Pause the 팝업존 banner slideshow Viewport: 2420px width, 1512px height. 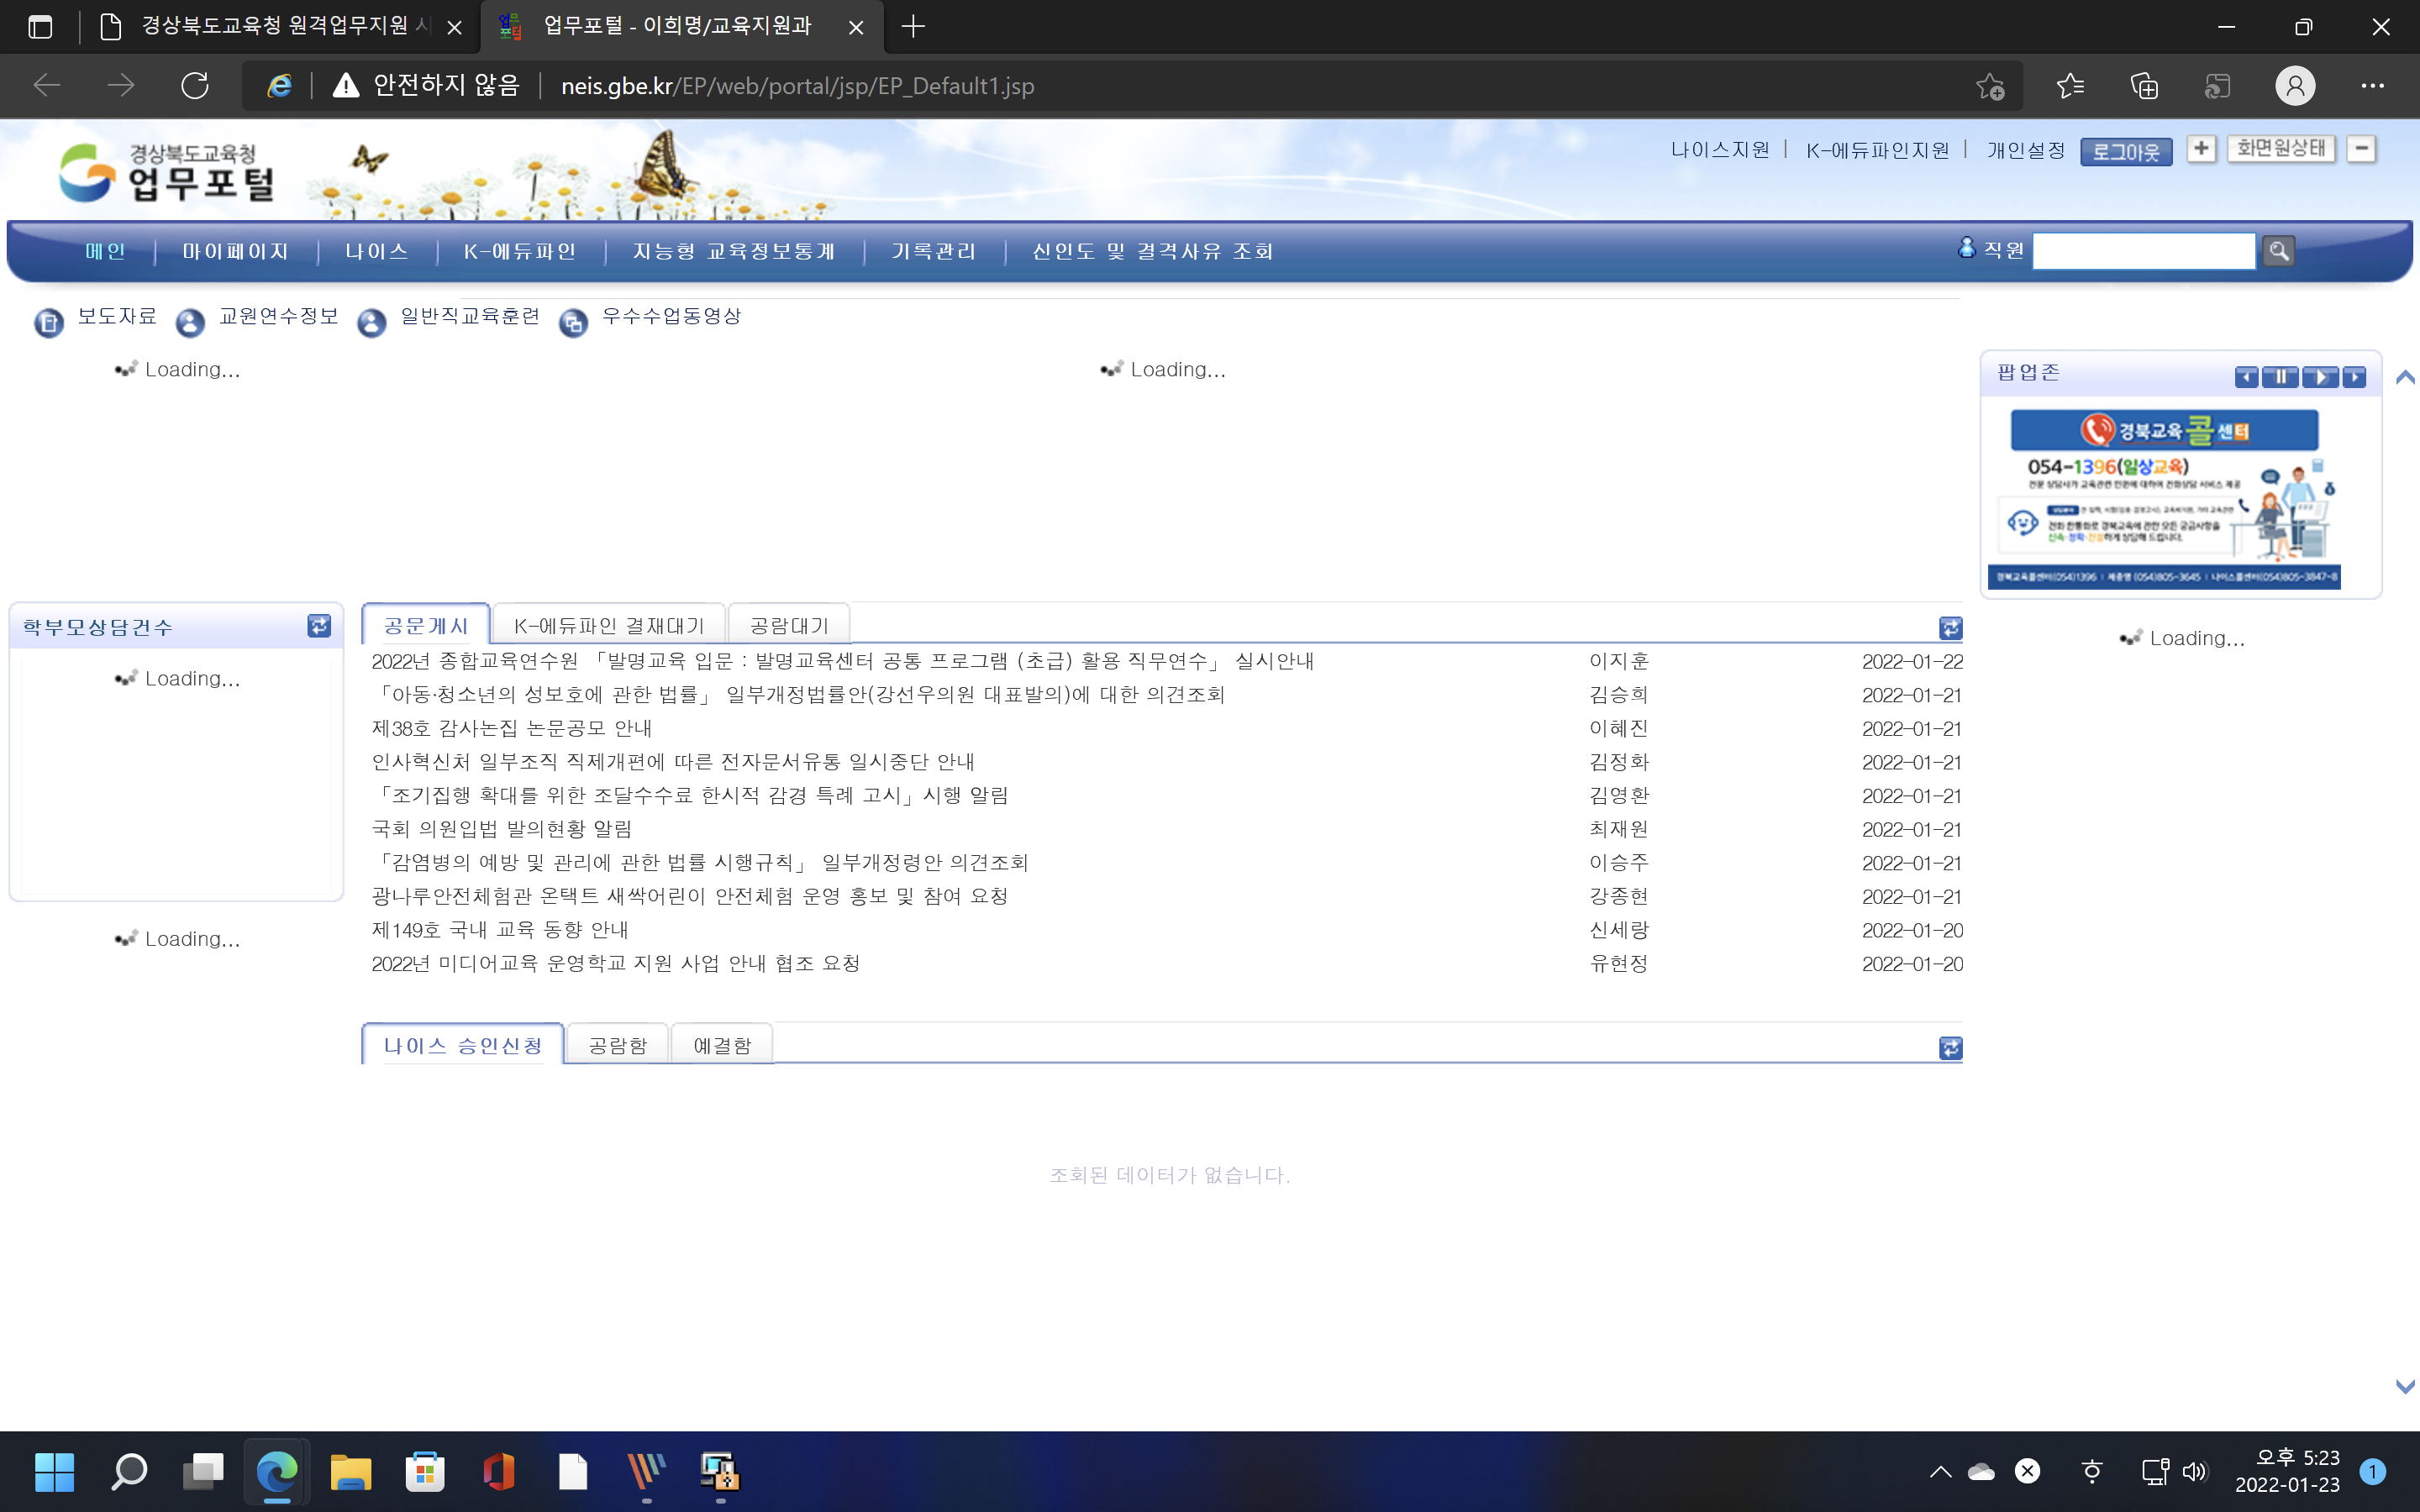pyautogui.click(x=2280, y=377)
